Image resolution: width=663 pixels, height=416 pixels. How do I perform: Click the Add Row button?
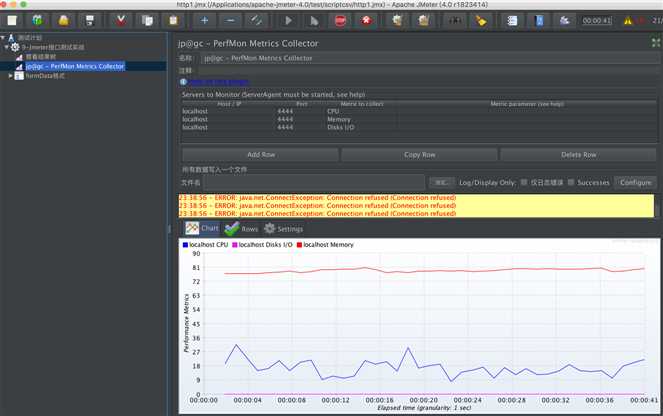pos(260,155)
